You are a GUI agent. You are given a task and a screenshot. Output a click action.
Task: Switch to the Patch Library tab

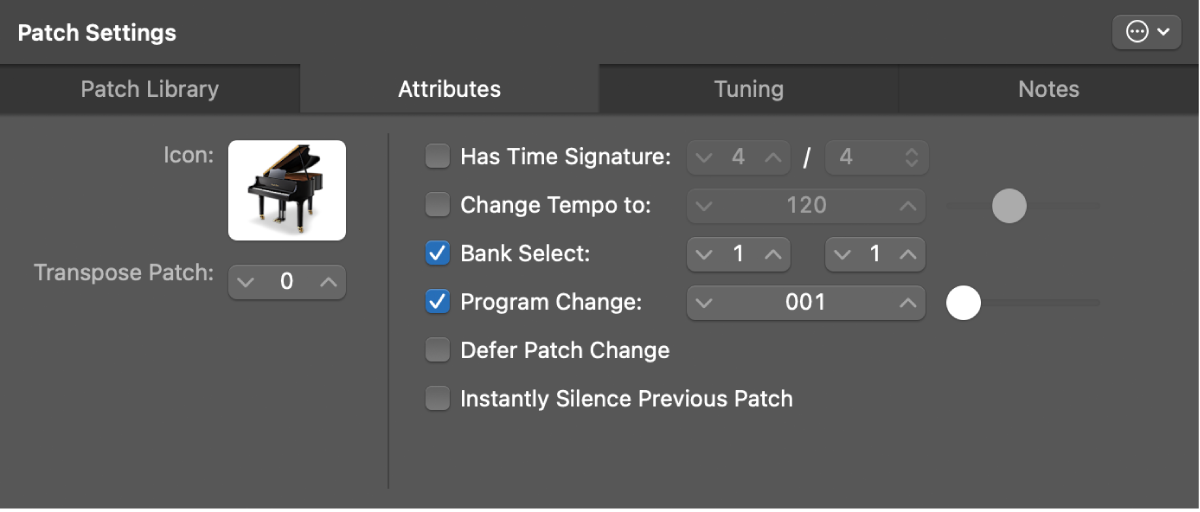point(150,89)
